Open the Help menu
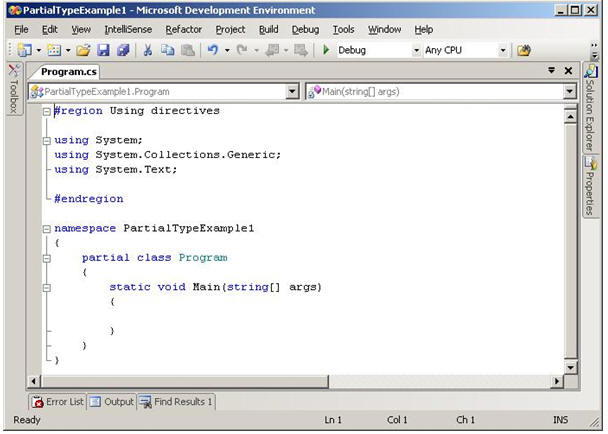The width and height of the screenshot is (608, 434). tap(423, 30)
